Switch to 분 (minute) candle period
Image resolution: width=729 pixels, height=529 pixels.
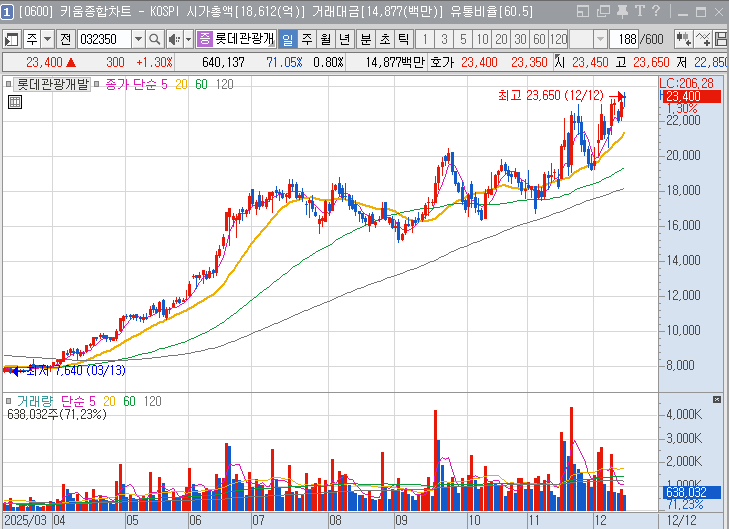364,39
